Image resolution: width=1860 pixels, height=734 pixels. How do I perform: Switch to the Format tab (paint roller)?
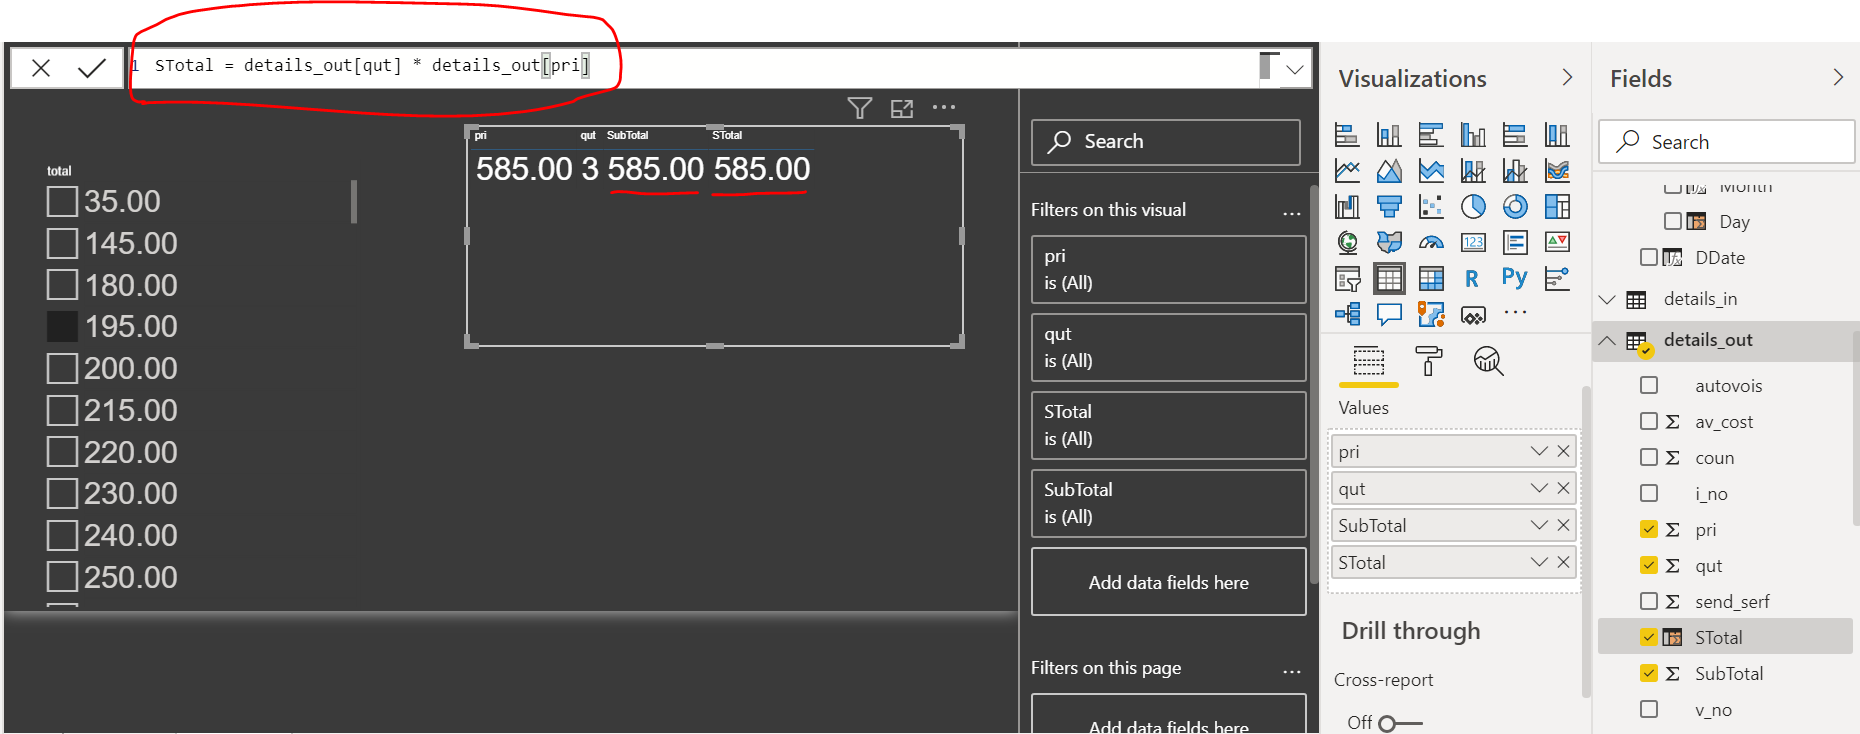point(1429,361)
